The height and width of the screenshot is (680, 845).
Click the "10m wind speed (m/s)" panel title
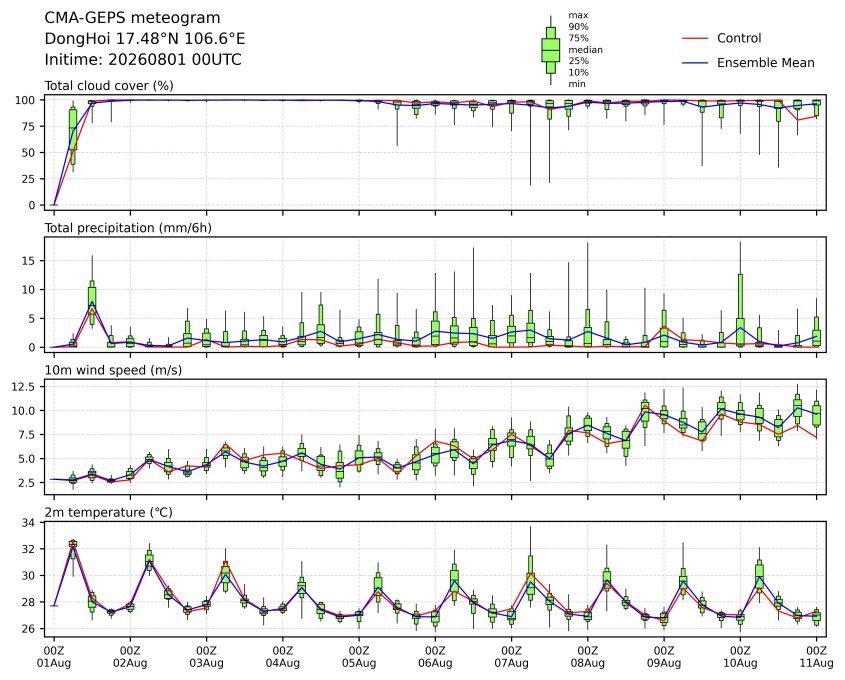point(113,370)
